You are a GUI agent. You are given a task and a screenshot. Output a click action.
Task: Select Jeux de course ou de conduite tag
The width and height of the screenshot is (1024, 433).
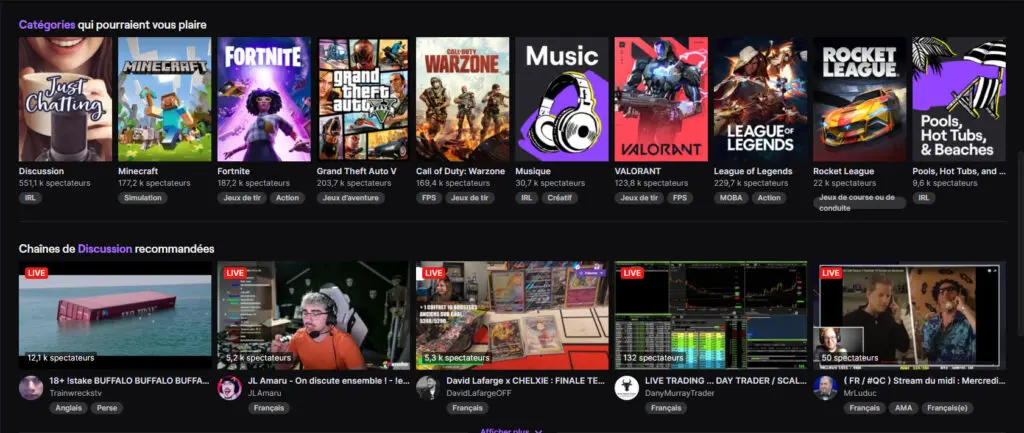[x=859, y=202]
